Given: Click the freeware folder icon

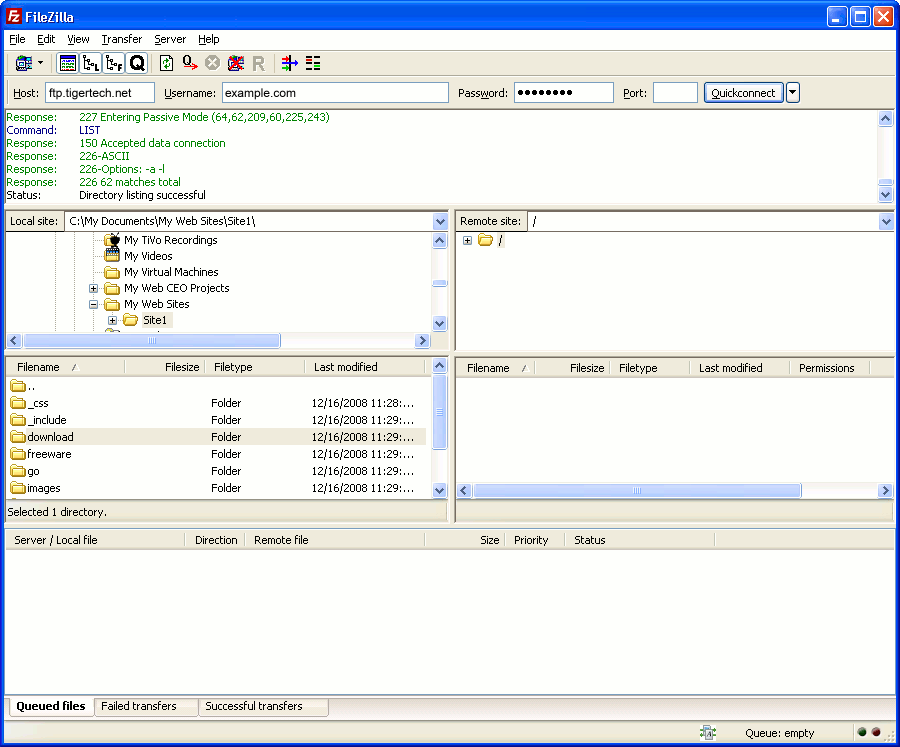Looking at the screenshot, I should pyautogui.click(x=18, y=454).
